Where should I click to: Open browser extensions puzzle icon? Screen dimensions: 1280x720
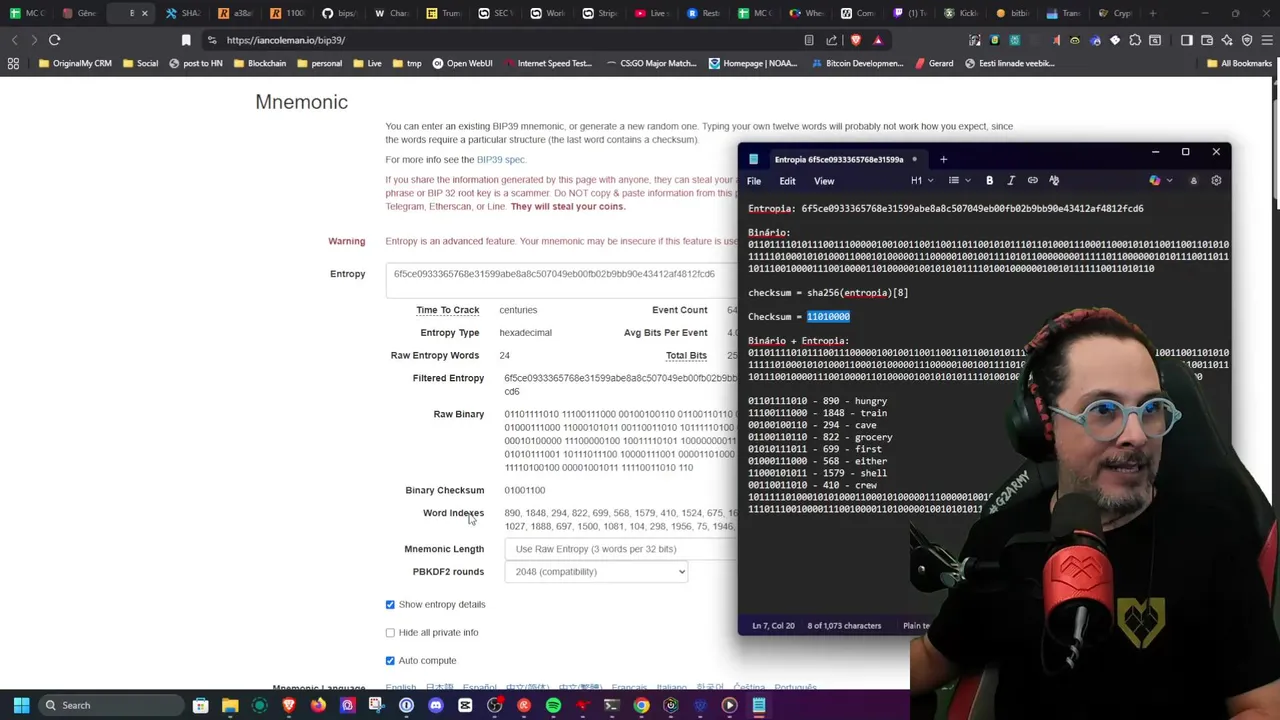(1135, 40)
